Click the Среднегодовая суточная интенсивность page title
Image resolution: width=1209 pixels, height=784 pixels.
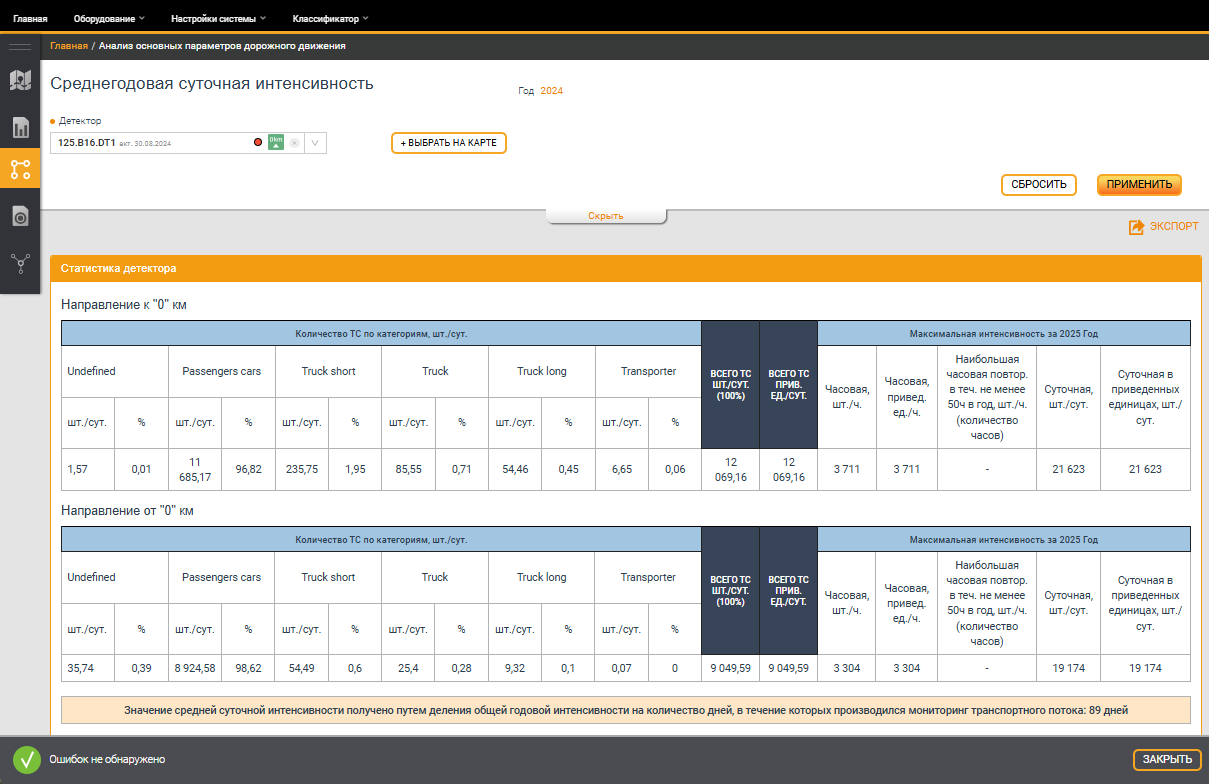tap(212, 84)
